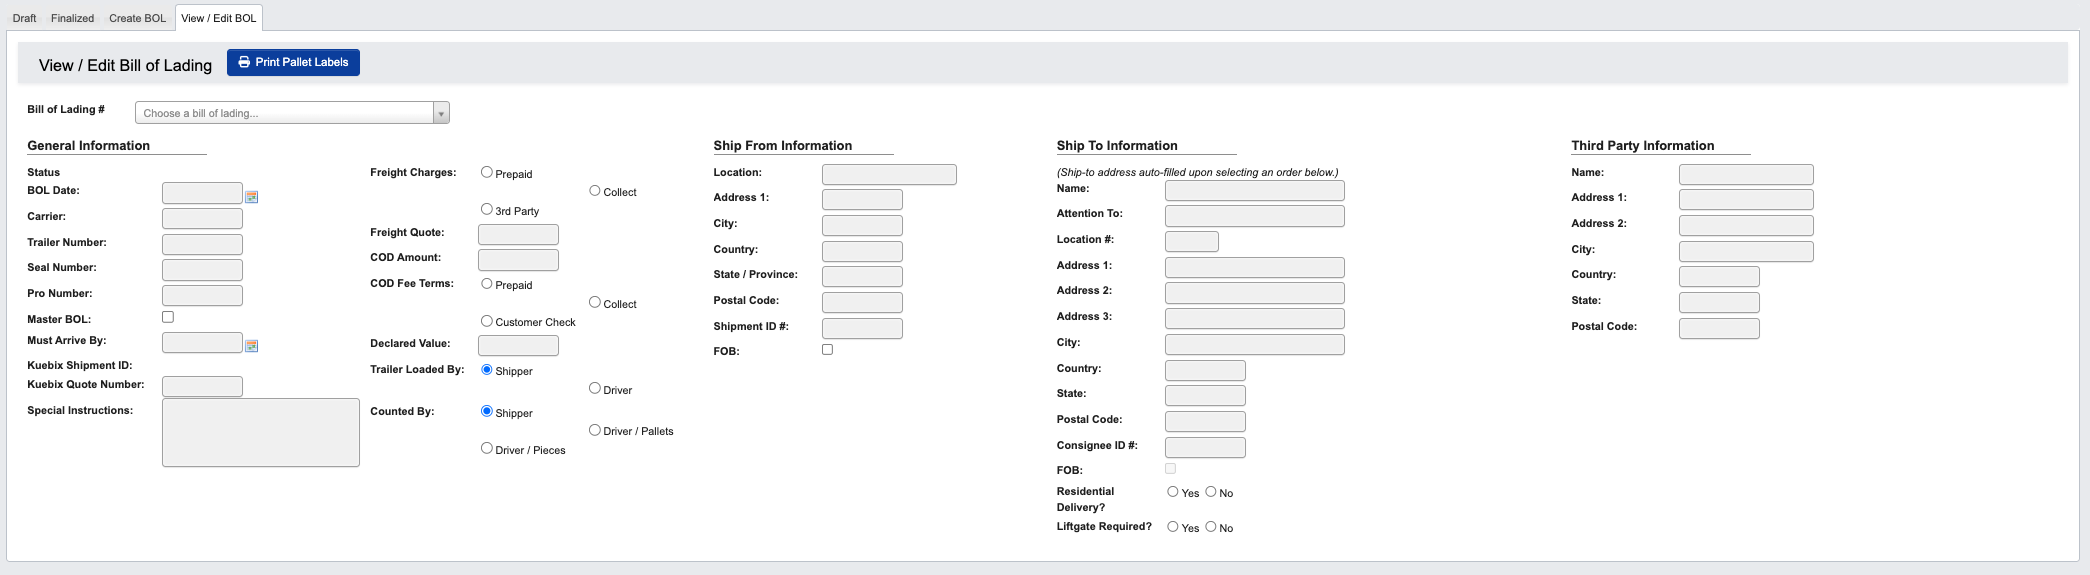Click the Ship To Address 3 field
The width and height of the screenshot is (2090, 575).
(x=1255, y=319)
